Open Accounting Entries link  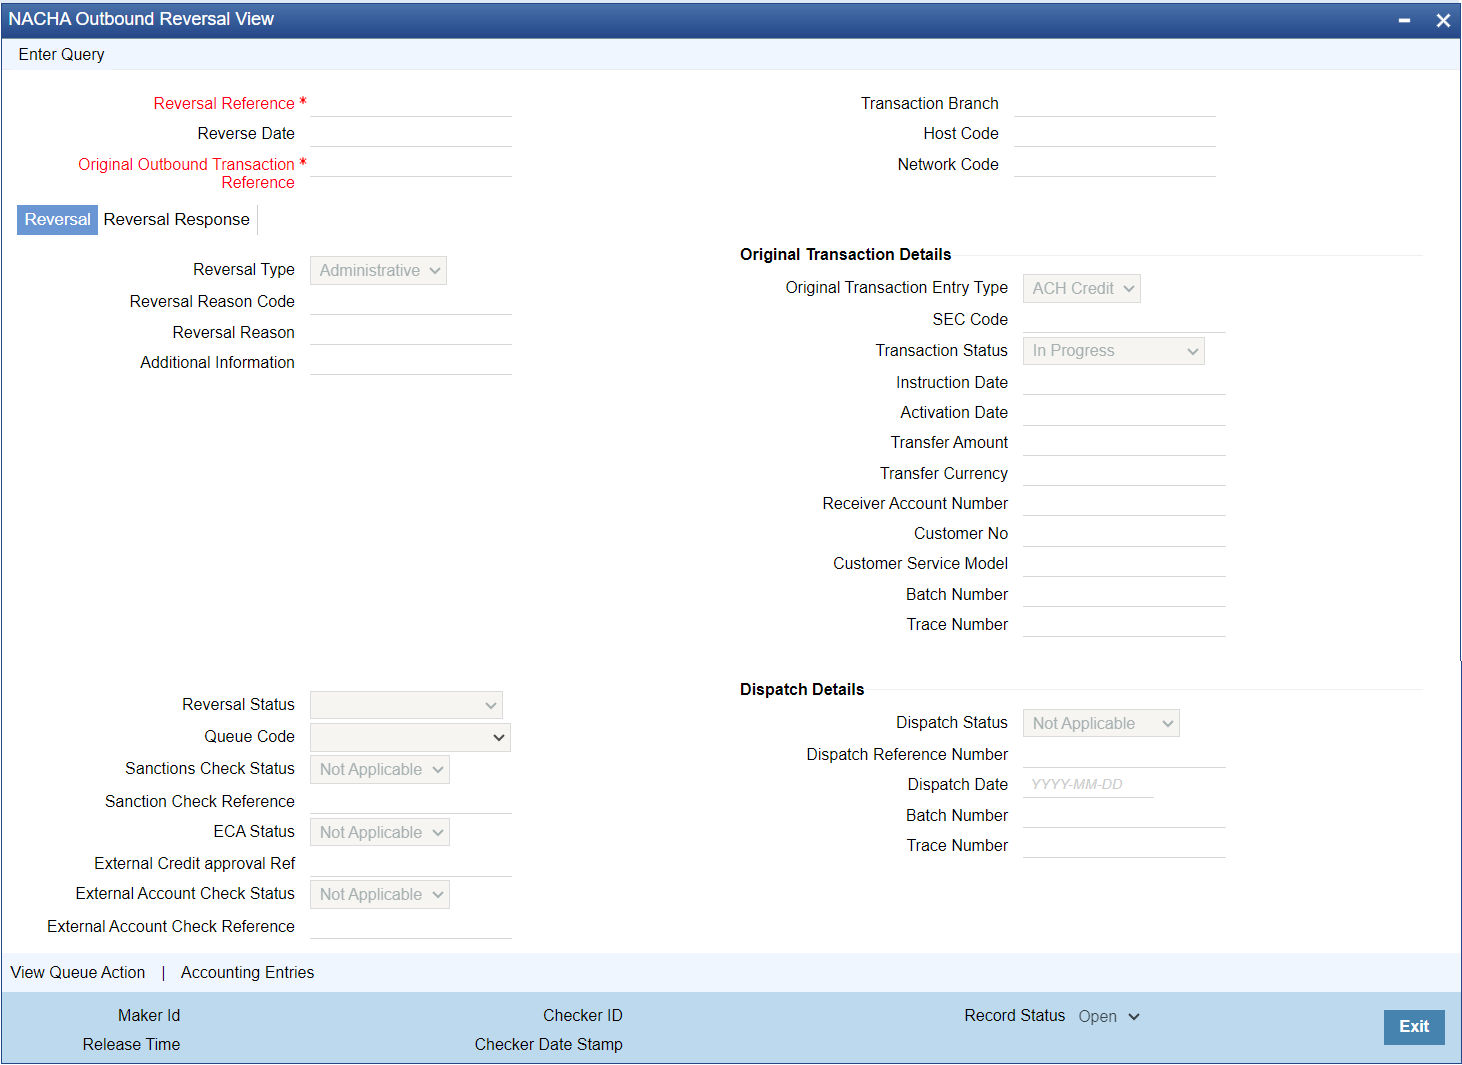[247, 972]
